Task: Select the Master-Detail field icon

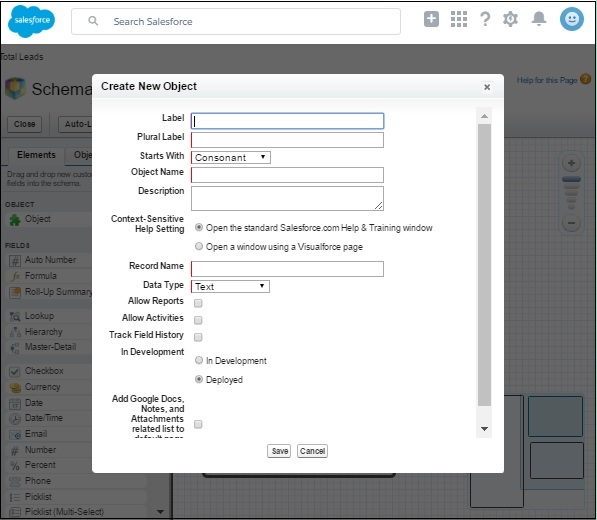Action: pos(15,348)
